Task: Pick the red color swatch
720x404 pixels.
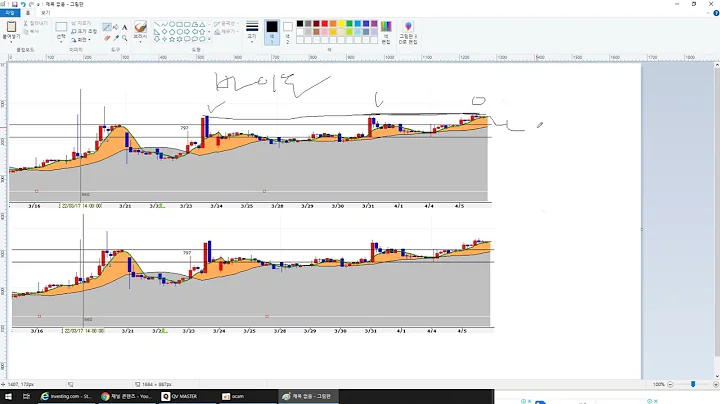Action: [325, 23]
